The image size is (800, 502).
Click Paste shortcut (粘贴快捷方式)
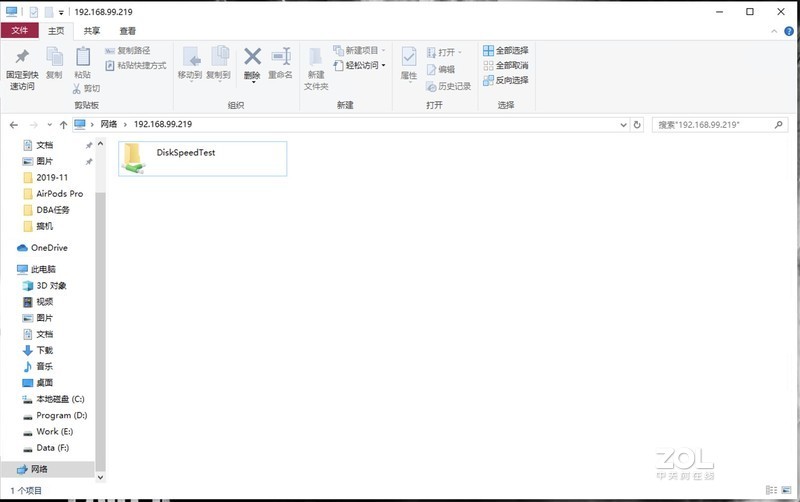(x=136, y=65)
